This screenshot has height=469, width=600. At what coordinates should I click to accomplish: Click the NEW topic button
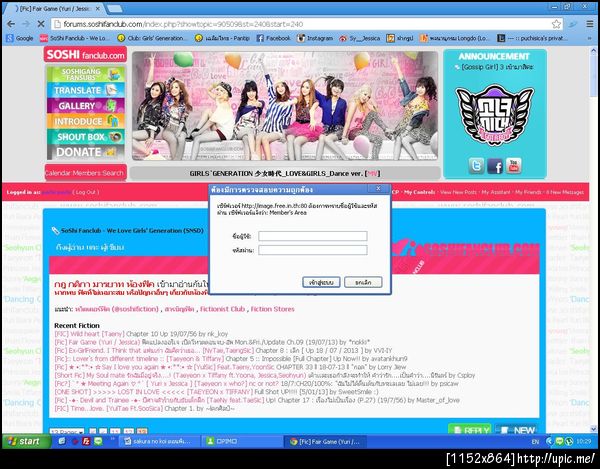pos(516,430)
